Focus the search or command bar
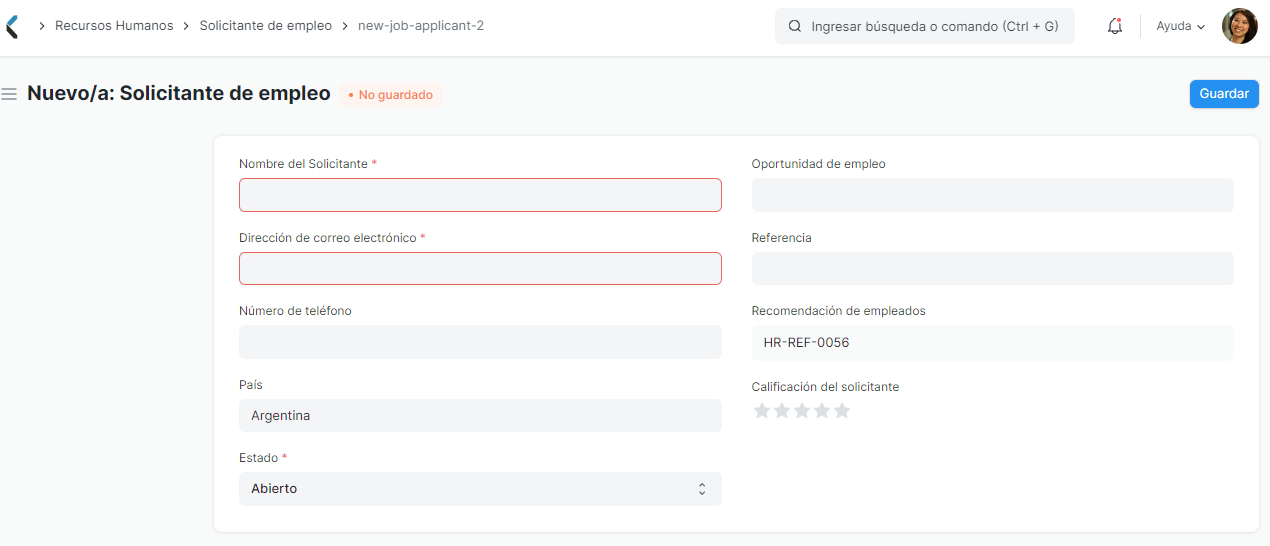This screenshot has height=546, width=1270. pyautogui.click(x=925, y=27)
